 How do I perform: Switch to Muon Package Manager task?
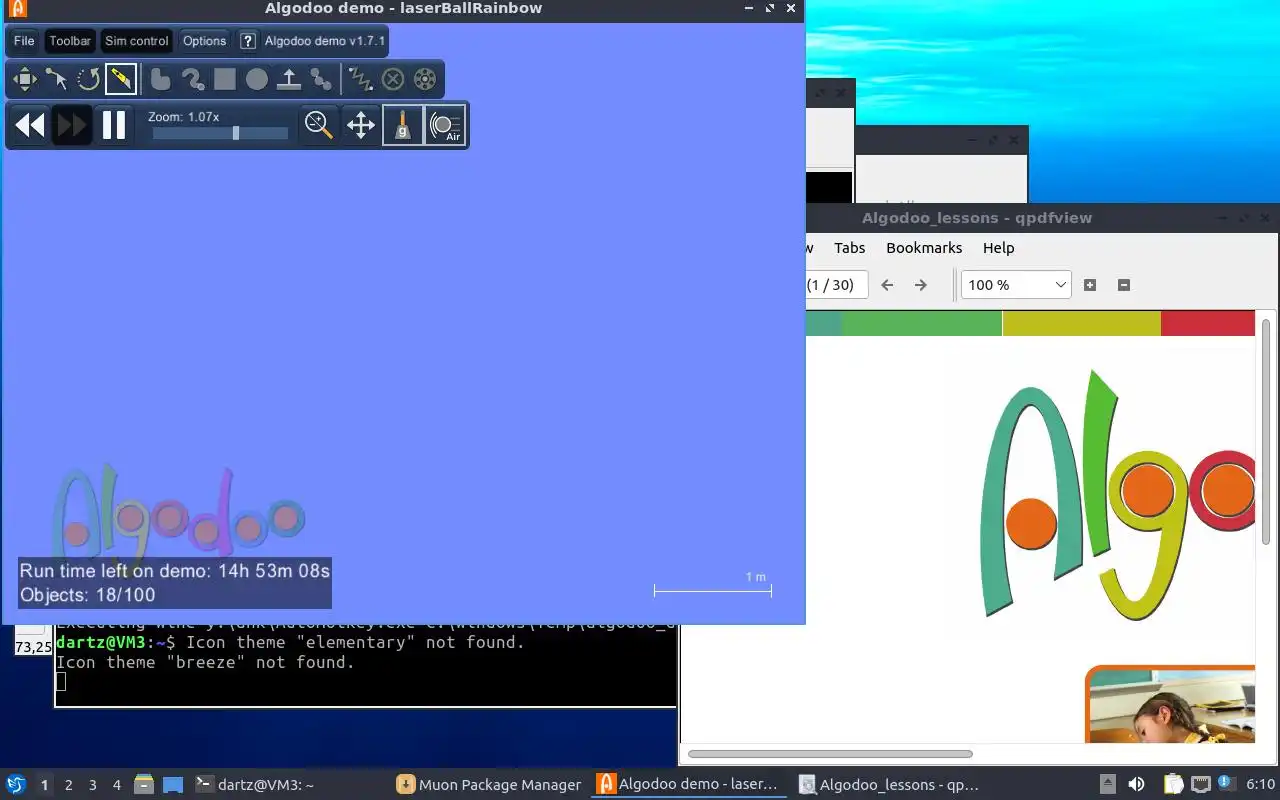(x=489, y=785)
